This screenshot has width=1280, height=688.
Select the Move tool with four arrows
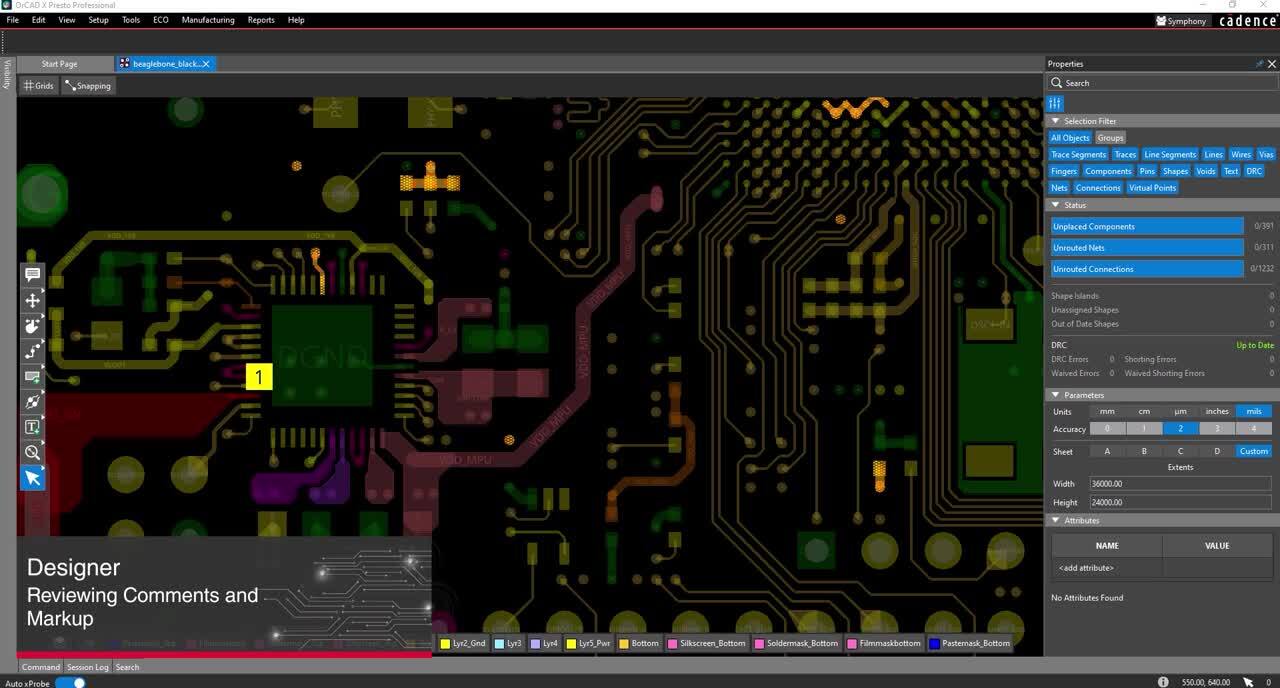pyautogui.click(x=33, y=300)
